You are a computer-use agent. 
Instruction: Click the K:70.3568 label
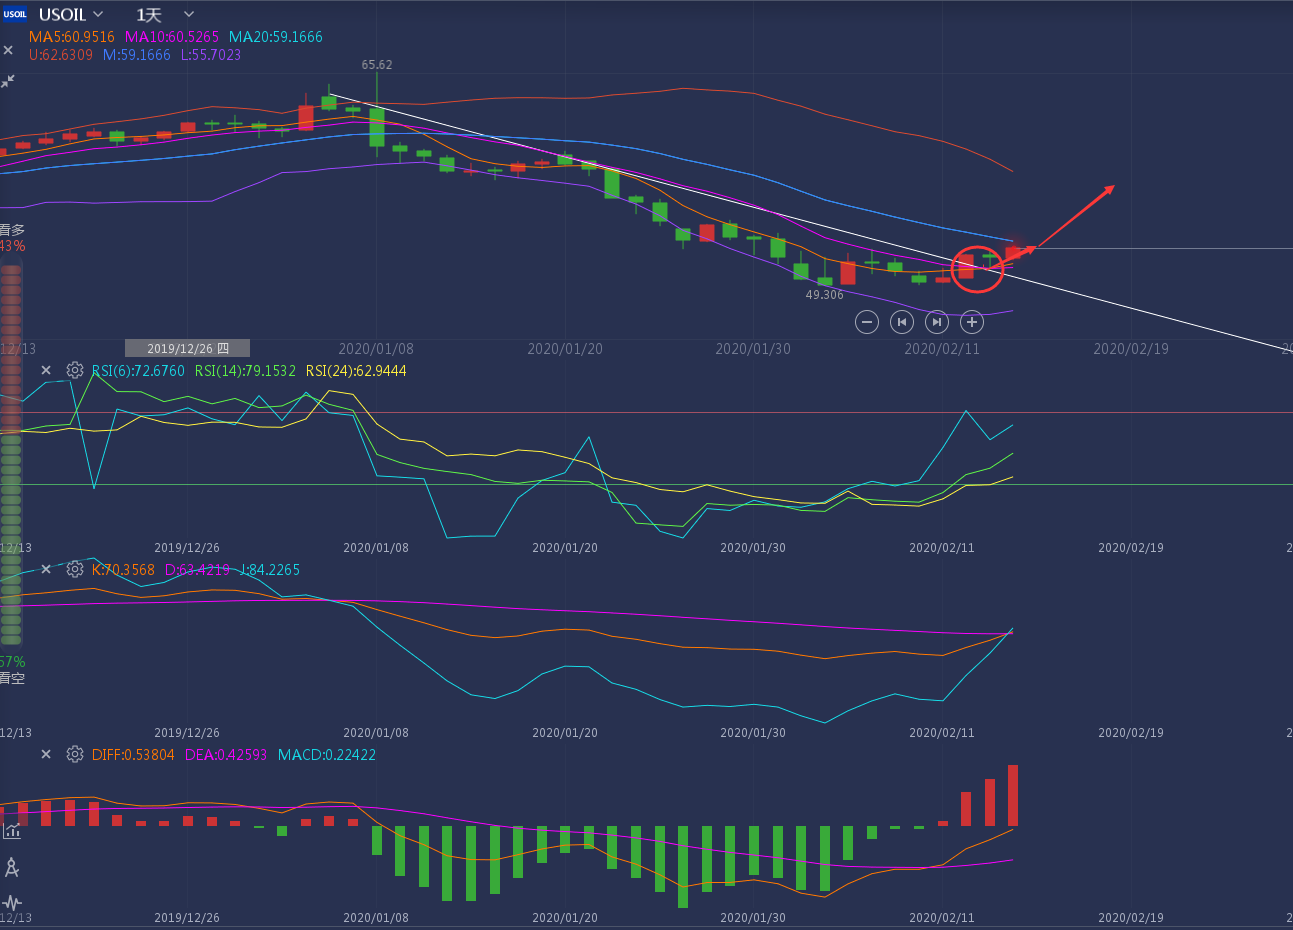click(123, 570)
